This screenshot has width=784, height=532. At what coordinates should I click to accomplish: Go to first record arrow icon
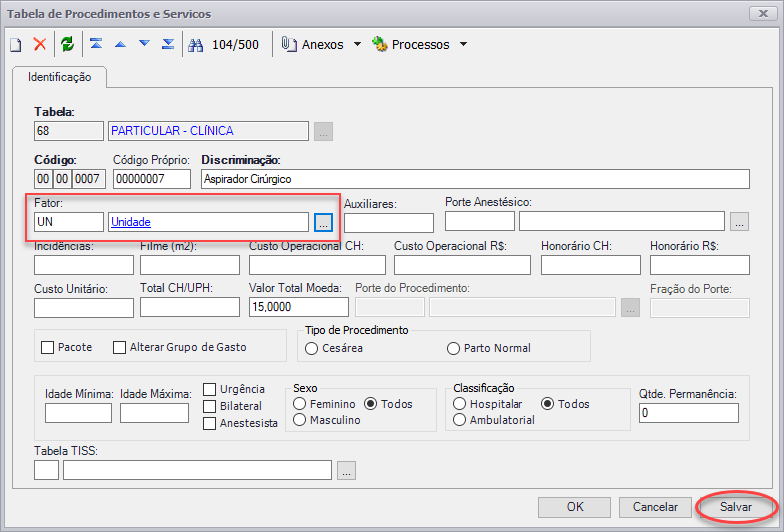[x=96, y=44]
